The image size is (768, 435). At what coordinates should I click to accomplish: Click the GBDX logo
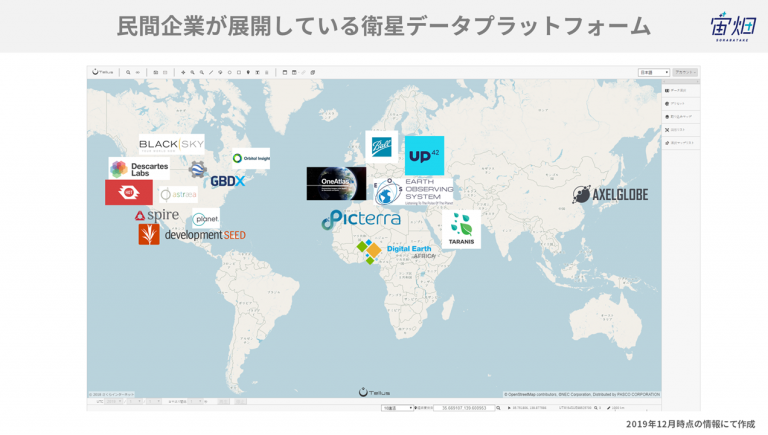pos(227,181)
